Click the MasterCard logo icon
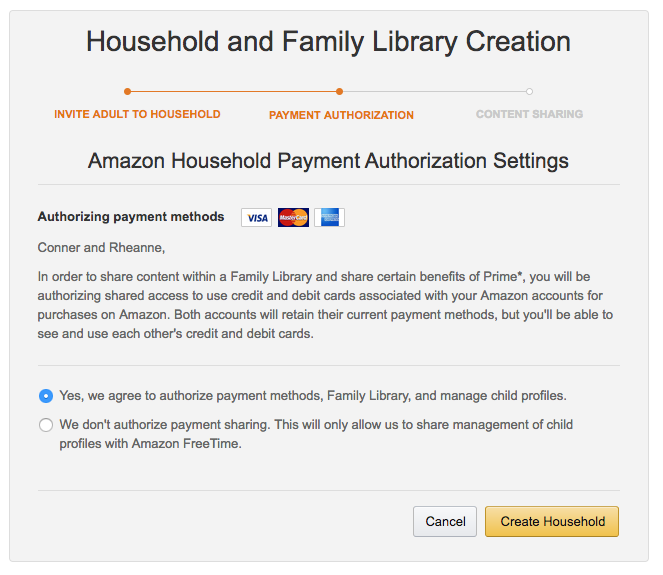 click(x=293, y=217)
